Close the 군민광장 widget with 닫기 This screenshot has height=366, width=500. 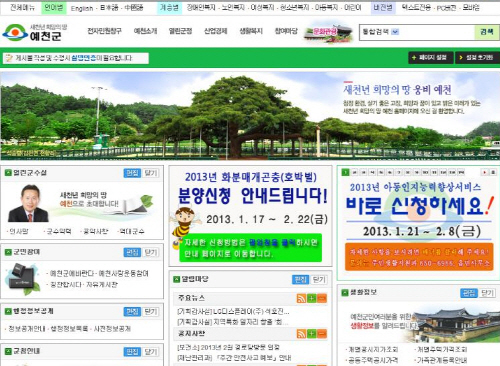[x=151, y=252]
